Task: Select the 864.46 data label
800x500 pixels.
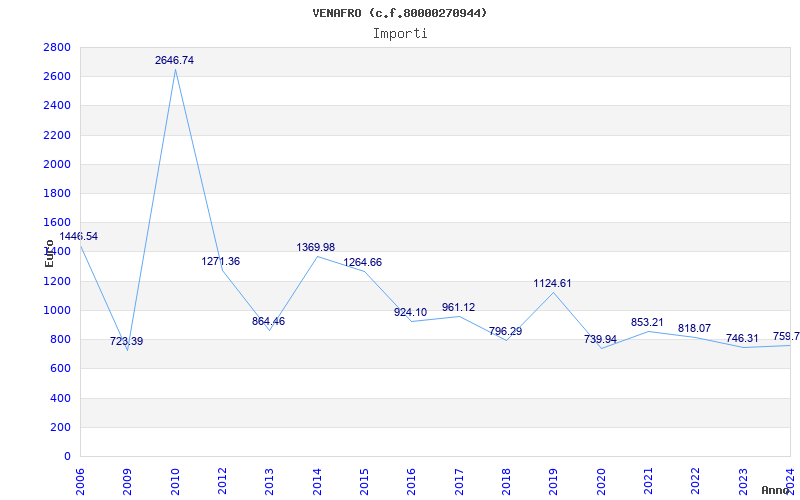Action: coord(268,321)
